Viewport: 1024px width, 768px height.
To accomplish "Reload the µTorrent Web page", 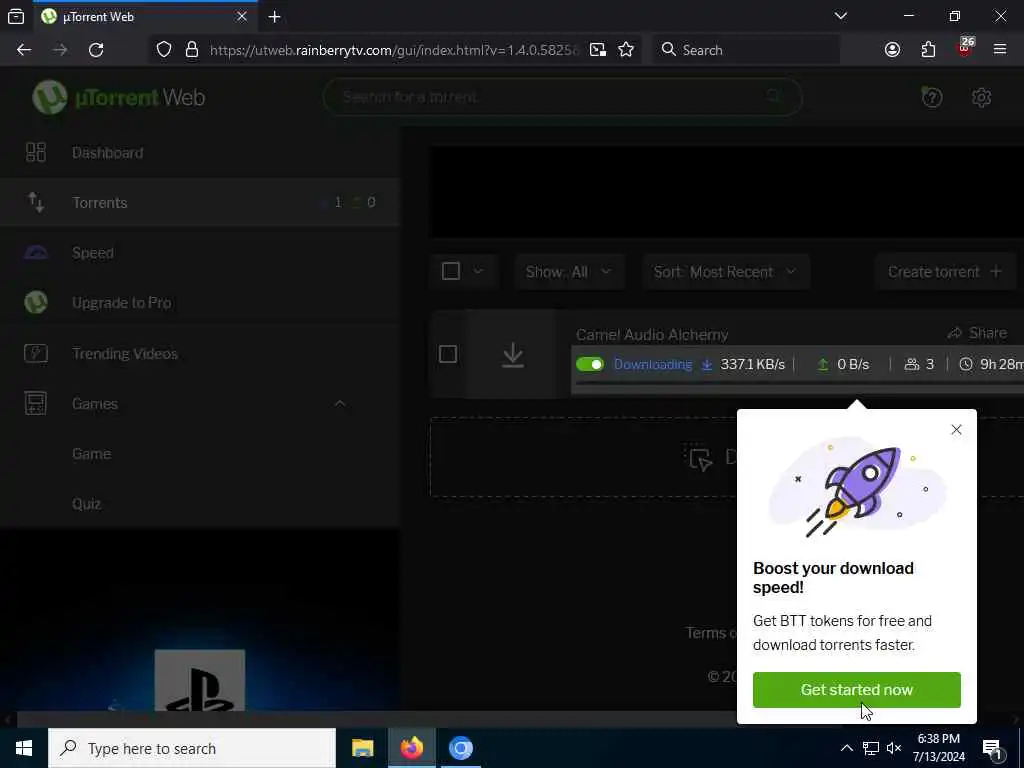I will click(x=96, y=50).
